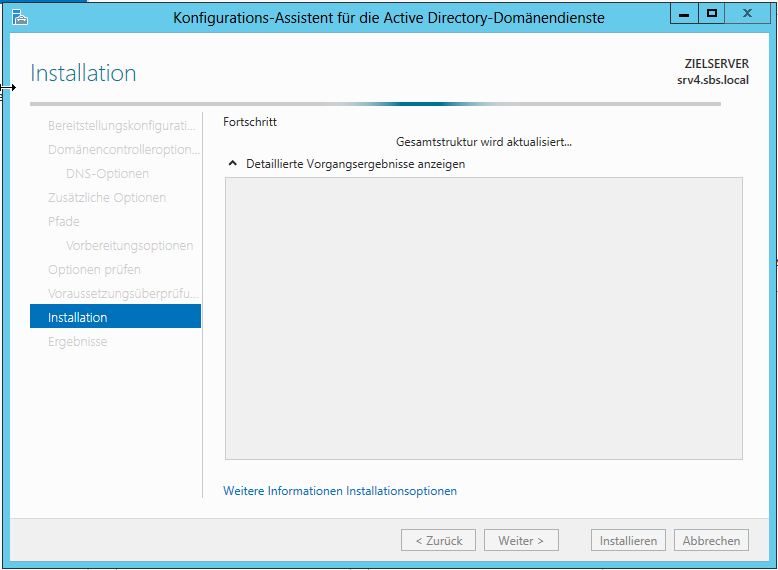Click the Weiter button
The image size is (778, 570).
click(x=521, y=540)
